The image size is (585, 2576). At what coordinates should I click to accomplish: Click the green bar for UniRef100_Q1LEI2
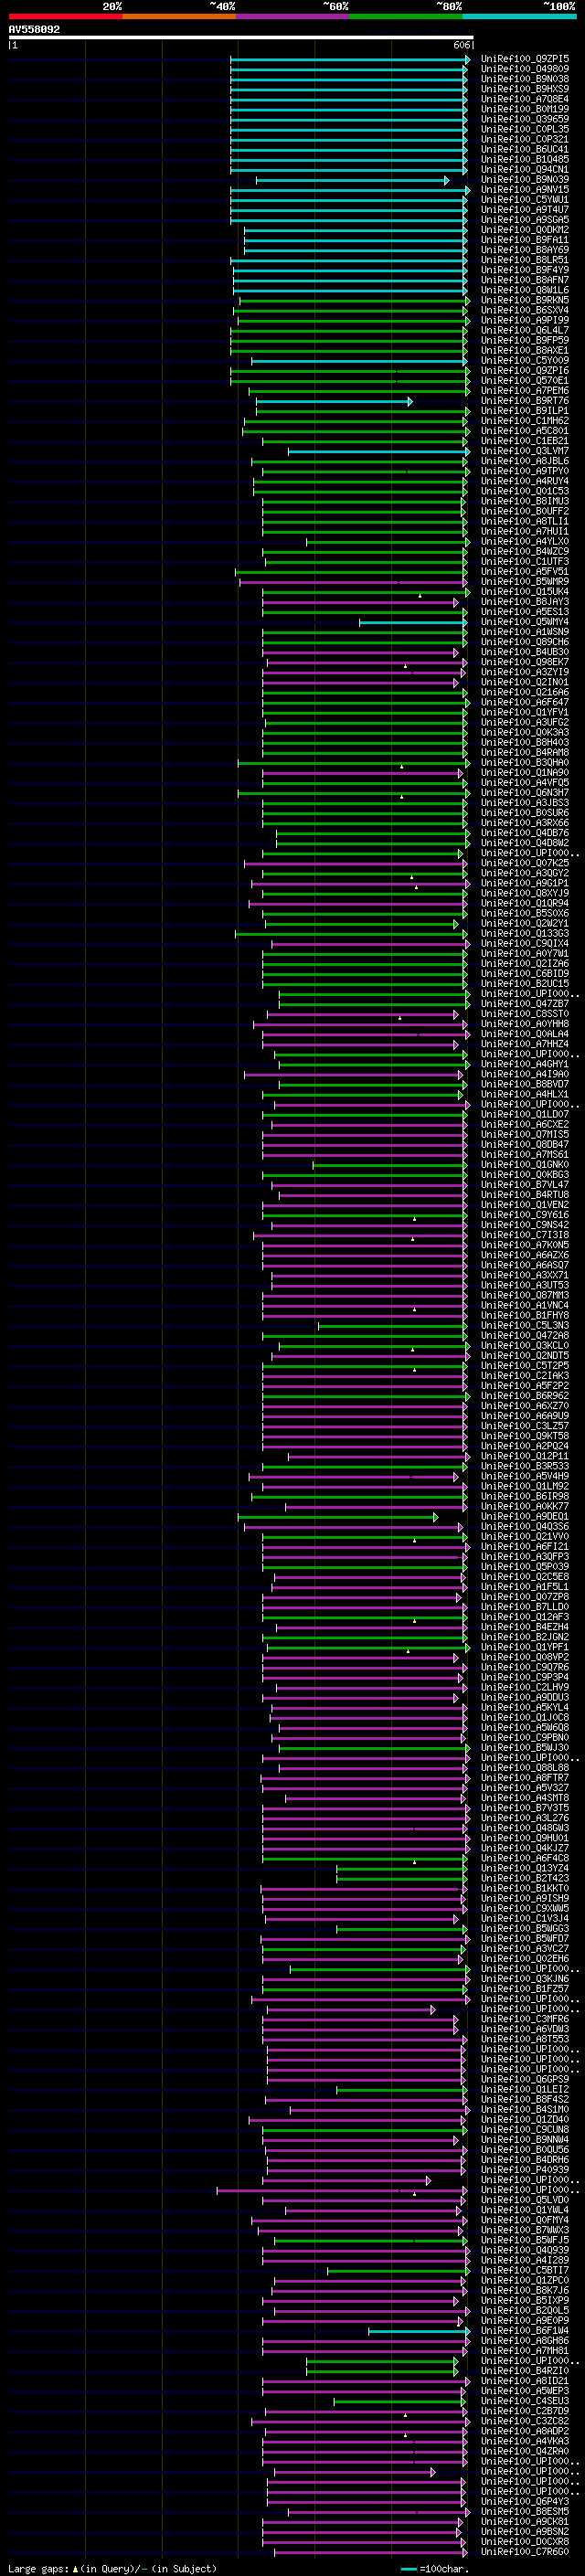402,2089
